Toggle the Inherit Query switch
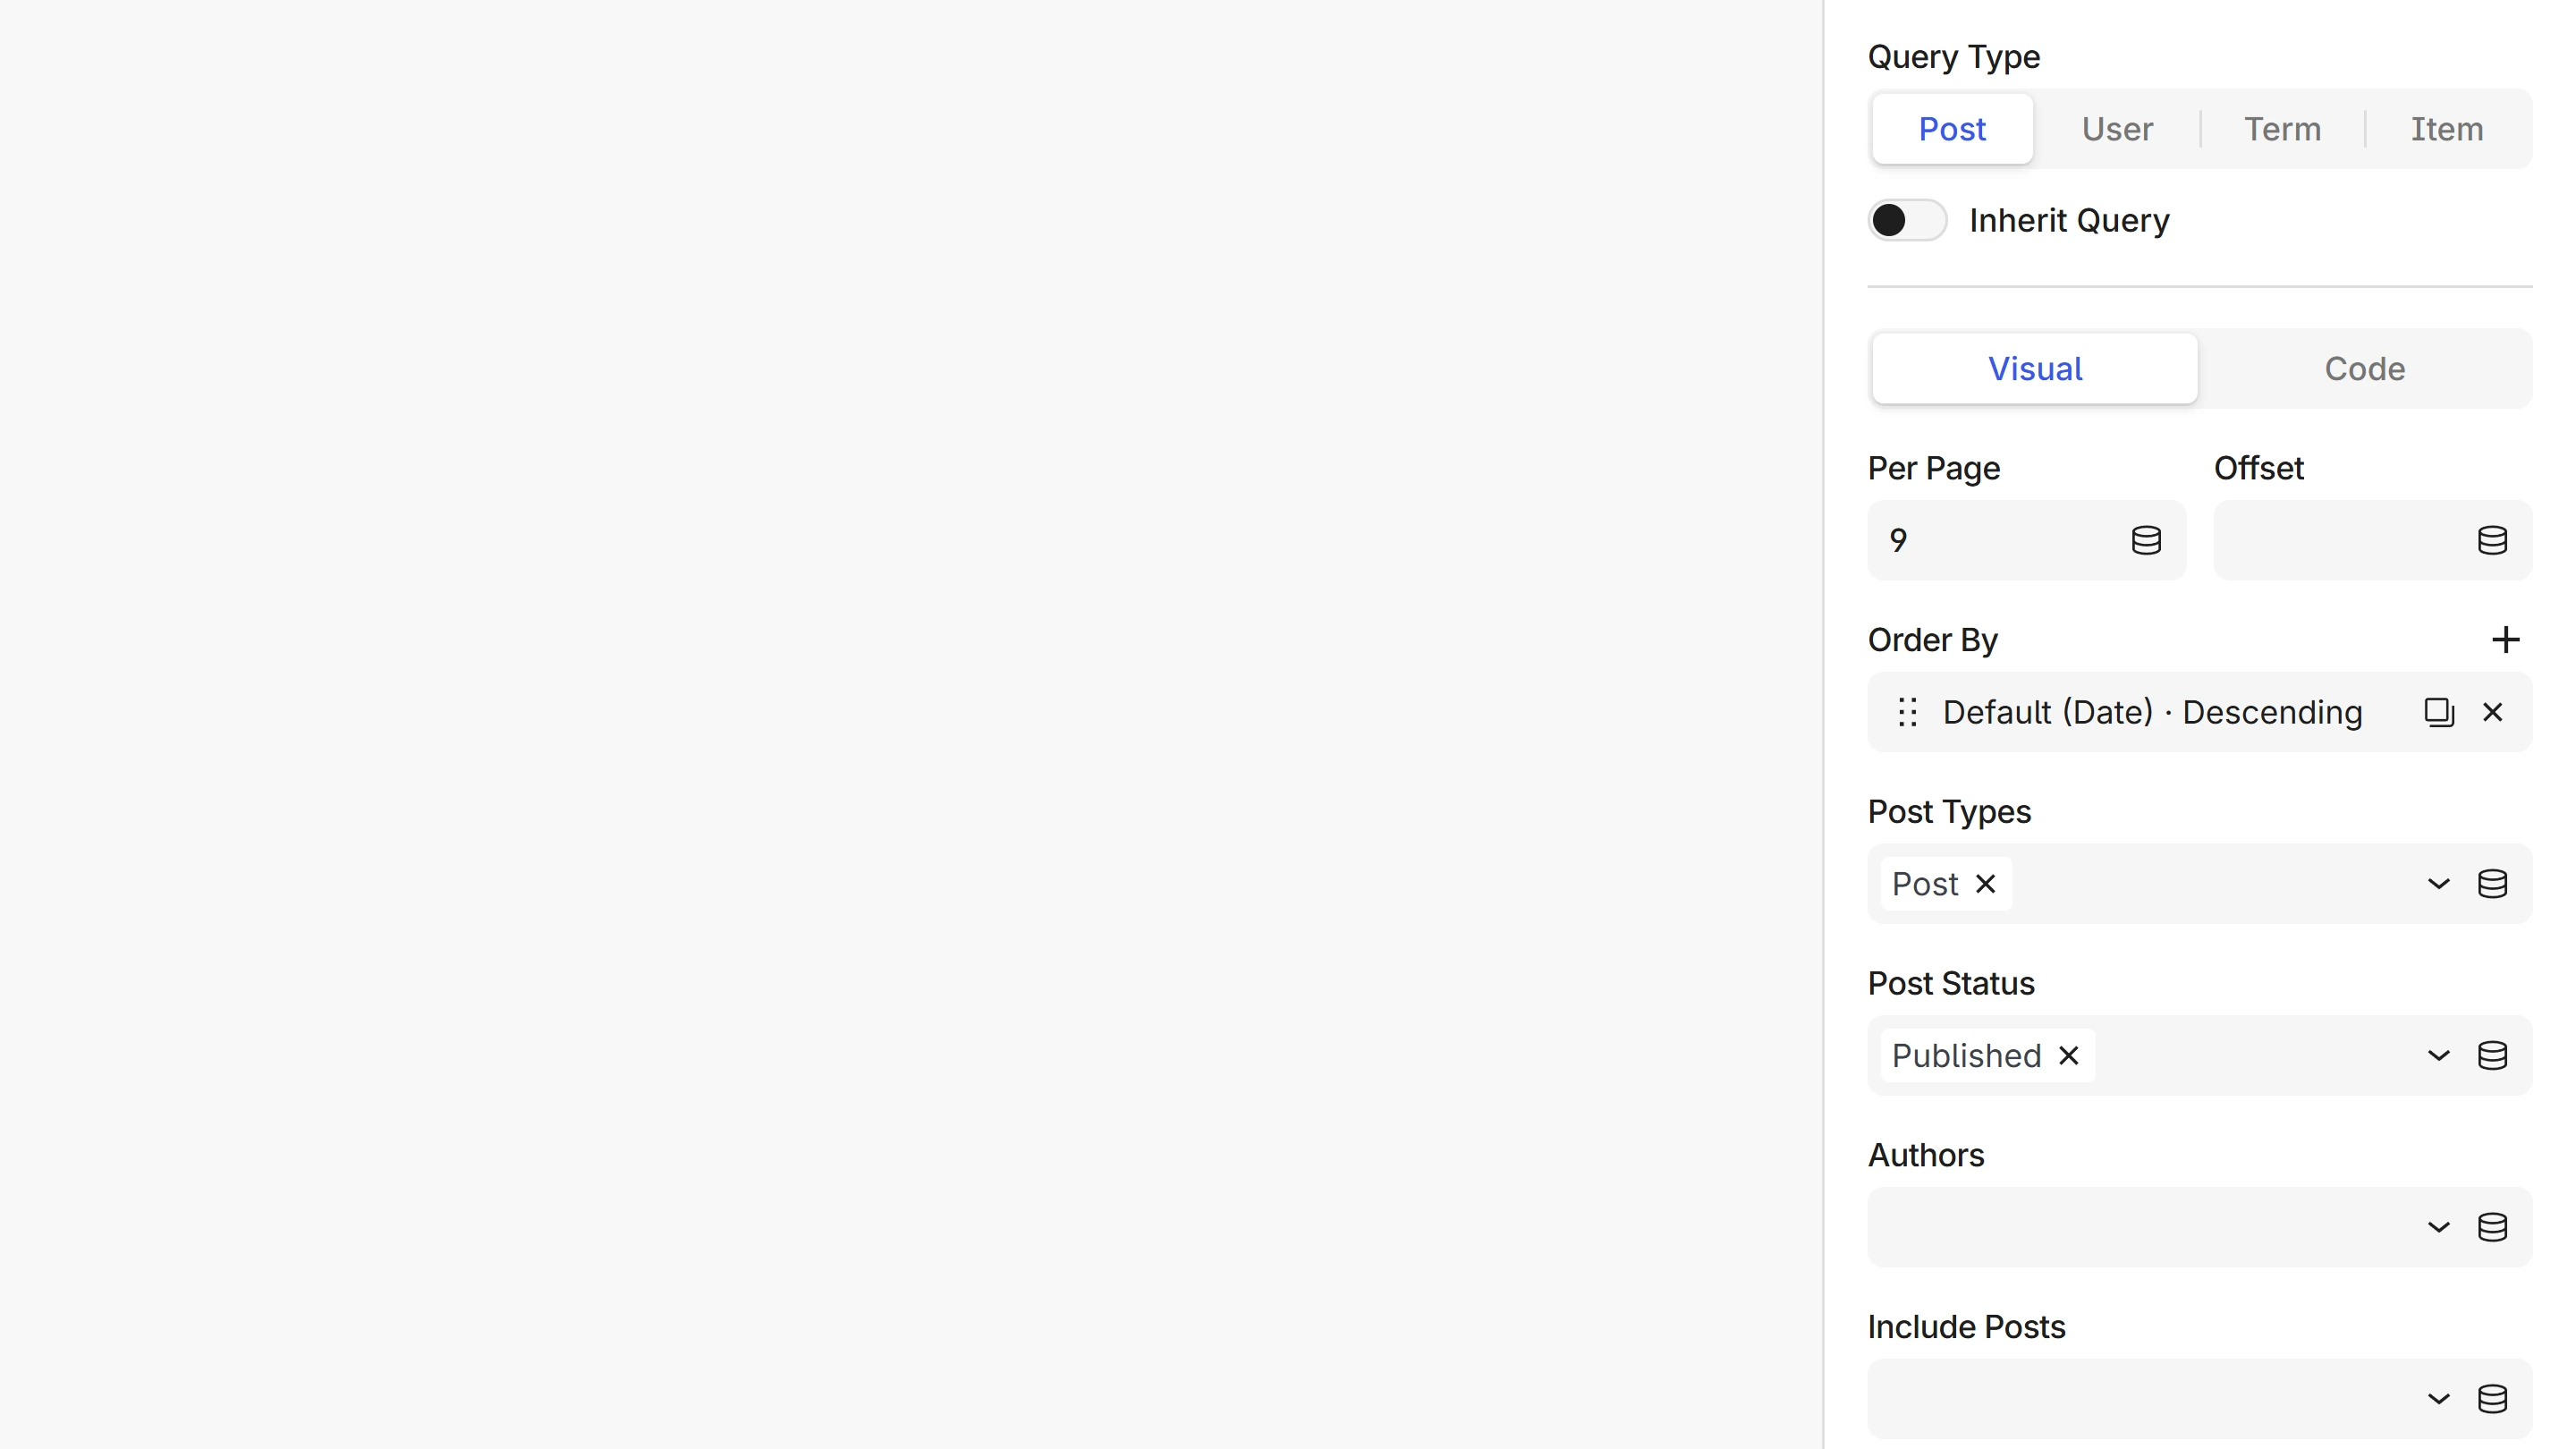2576x1449 pixels. click(x=1907, y=220)
